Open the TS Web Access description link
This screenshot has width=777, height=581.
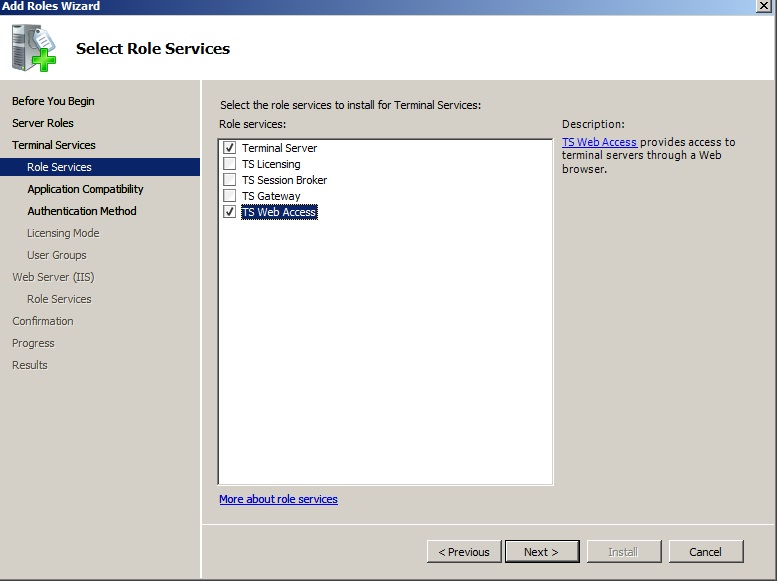pos(599,142)
